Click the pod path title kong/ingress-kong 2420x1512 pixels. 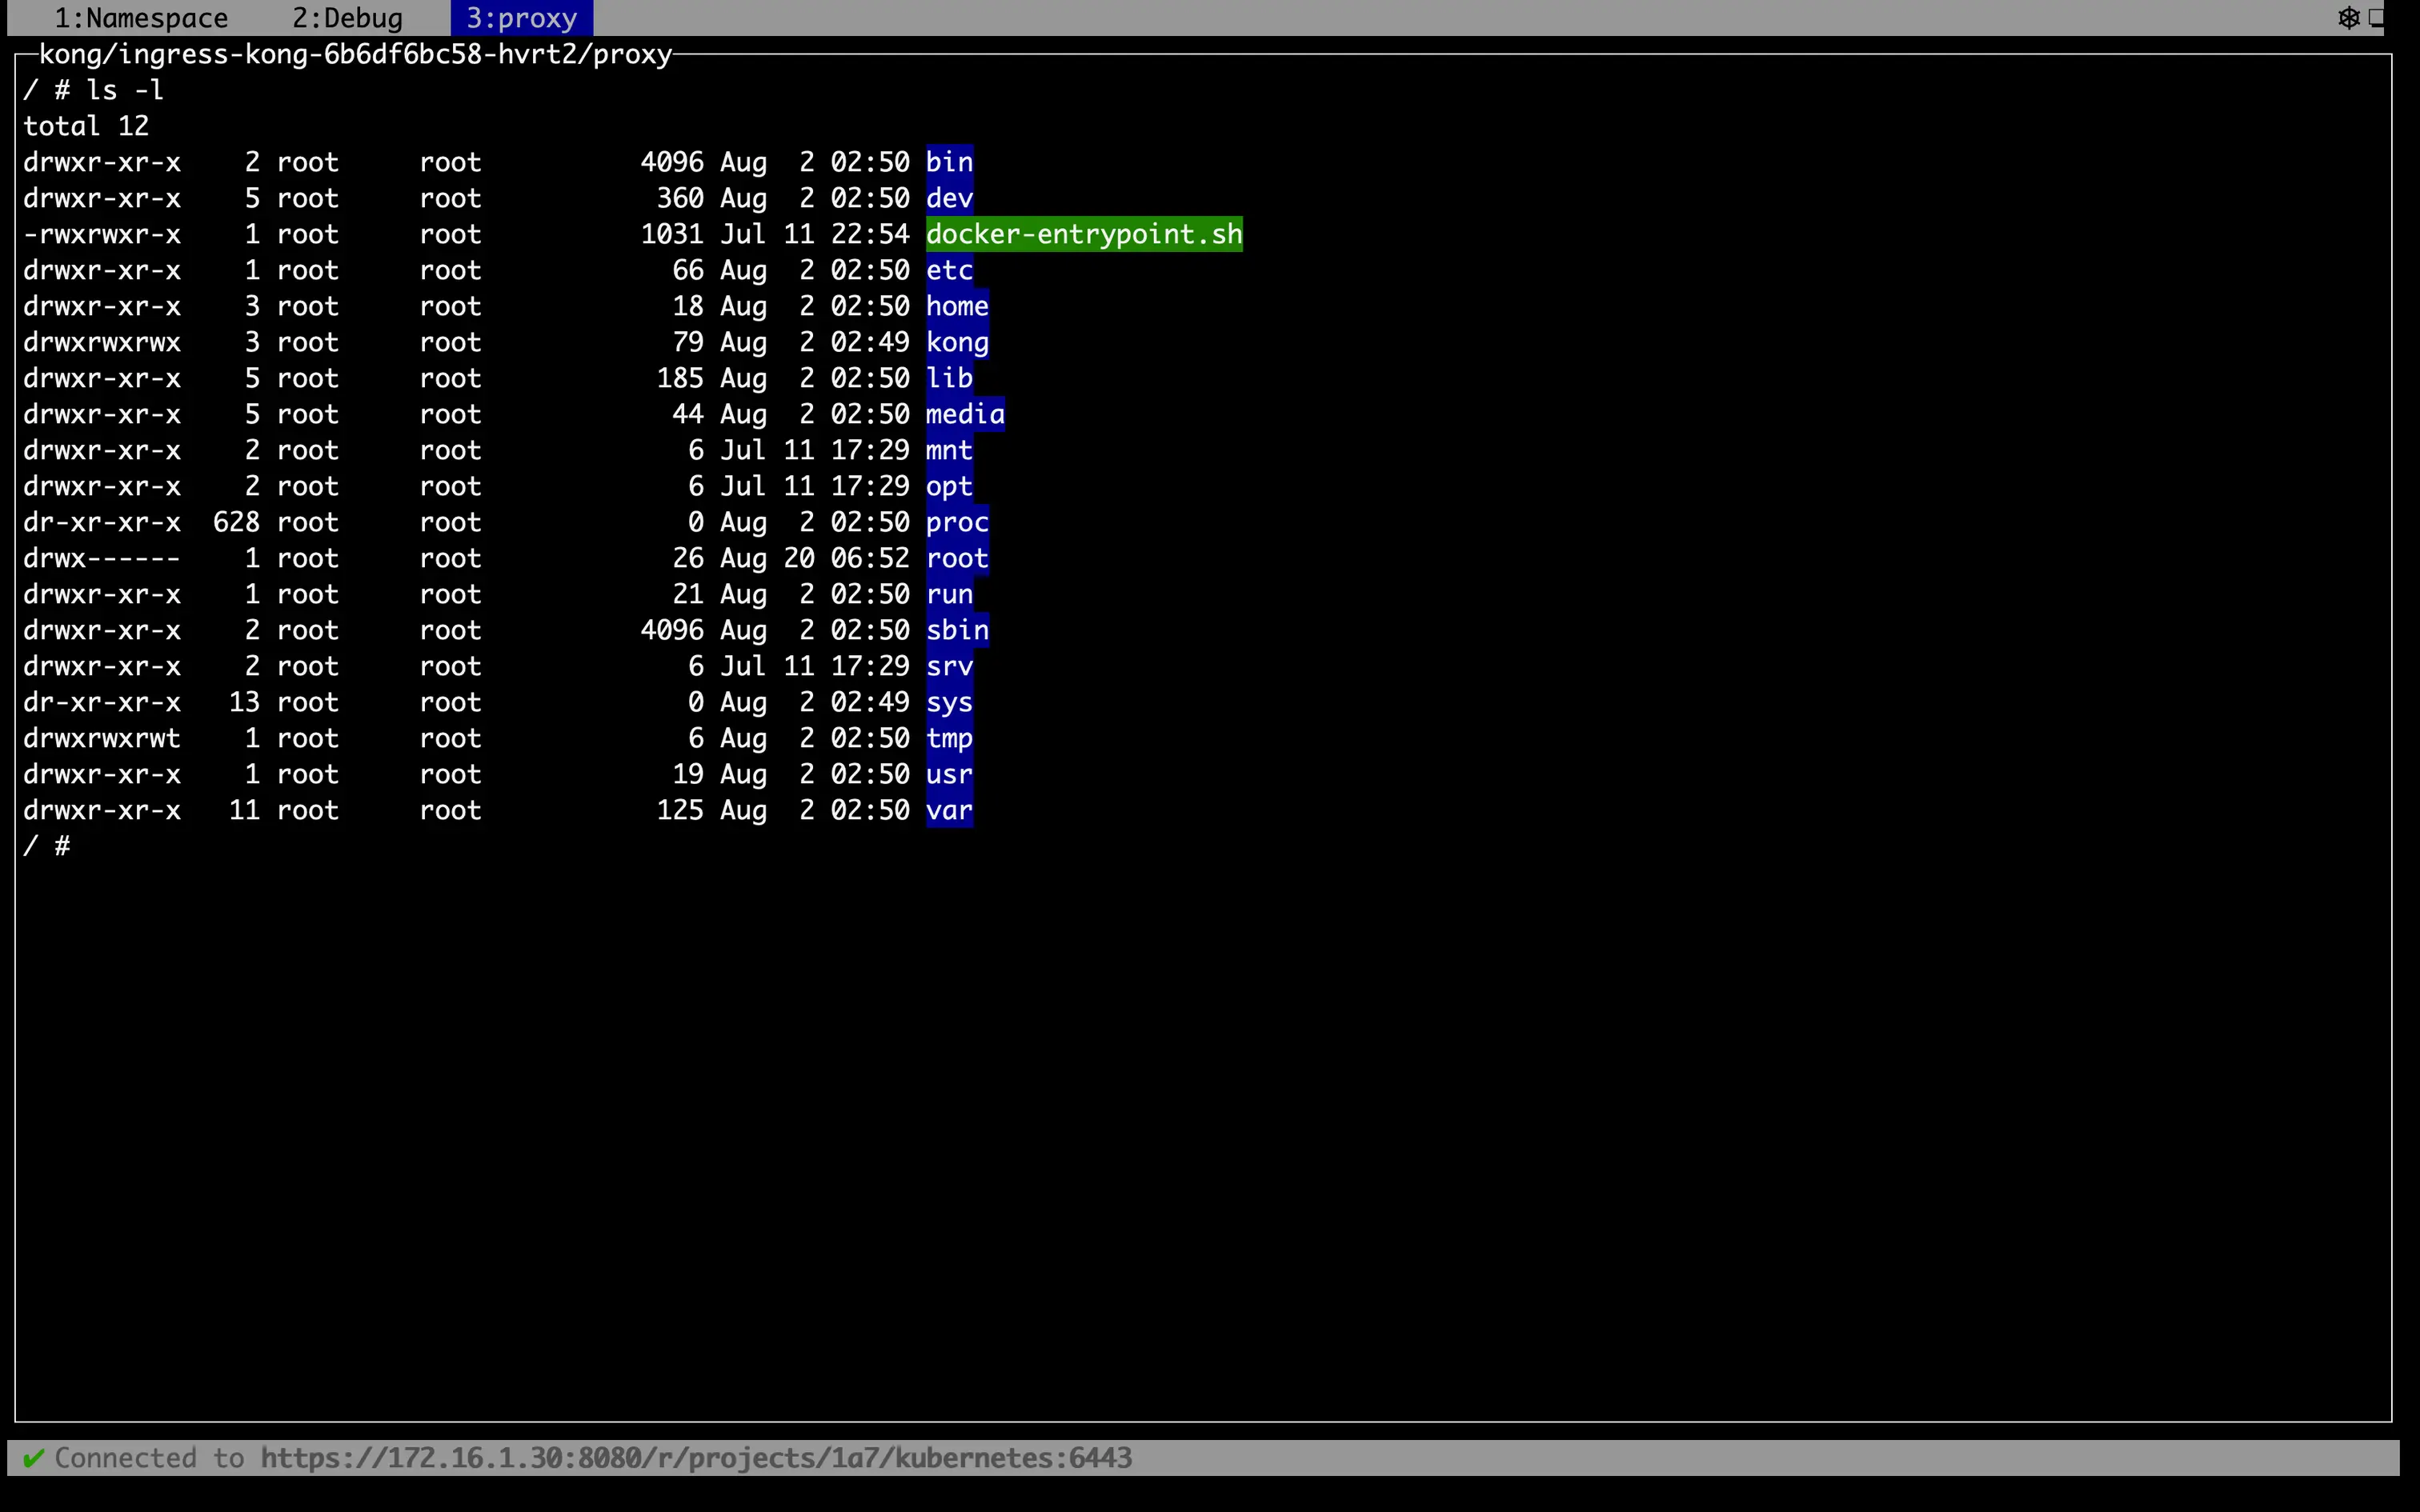[x=355, y=54]
